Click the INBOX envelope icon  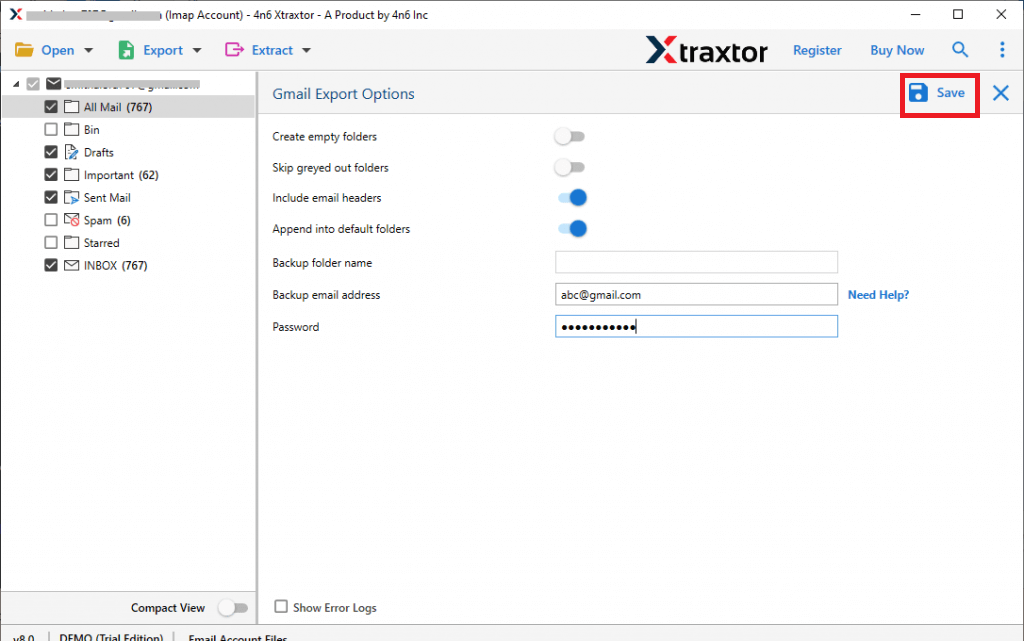[72, 265]
